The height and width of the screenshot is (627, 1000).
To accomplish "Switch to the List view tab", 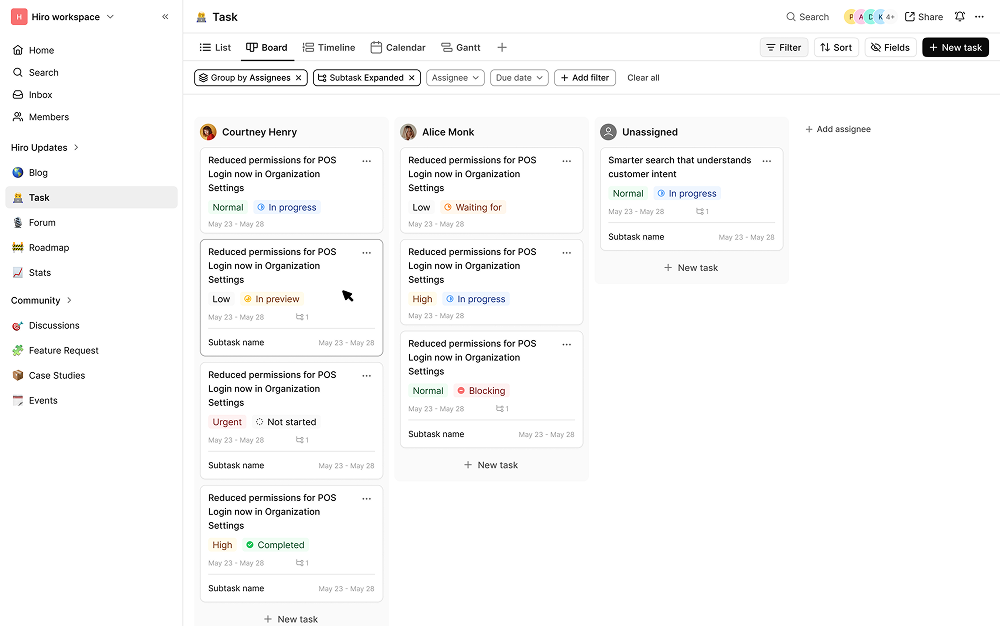I will [x=215, y=47].
